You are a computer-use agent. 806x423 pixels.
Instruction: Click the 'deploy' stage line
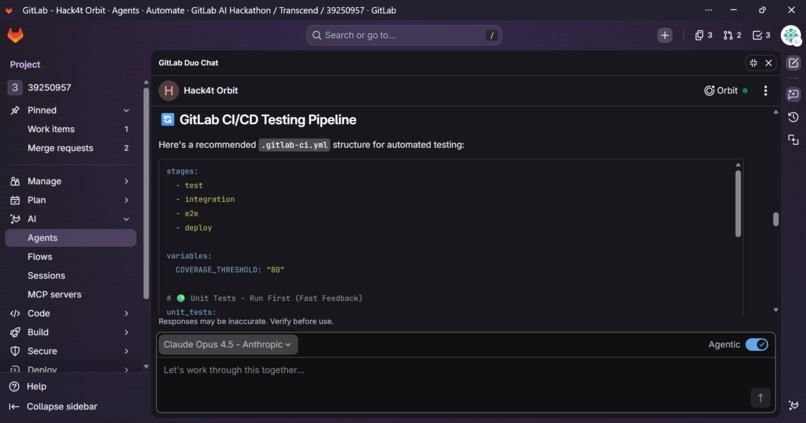point(194,228)
